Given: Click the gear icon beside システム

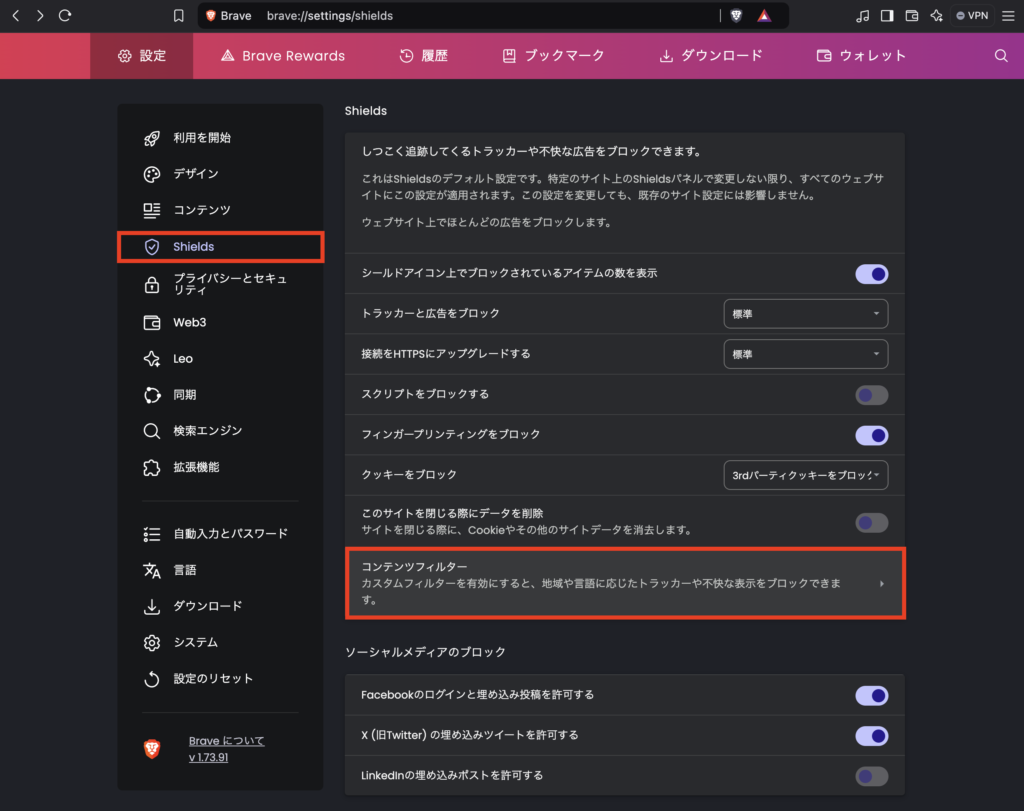Looking at the screenshot, I should coord(152,643).
